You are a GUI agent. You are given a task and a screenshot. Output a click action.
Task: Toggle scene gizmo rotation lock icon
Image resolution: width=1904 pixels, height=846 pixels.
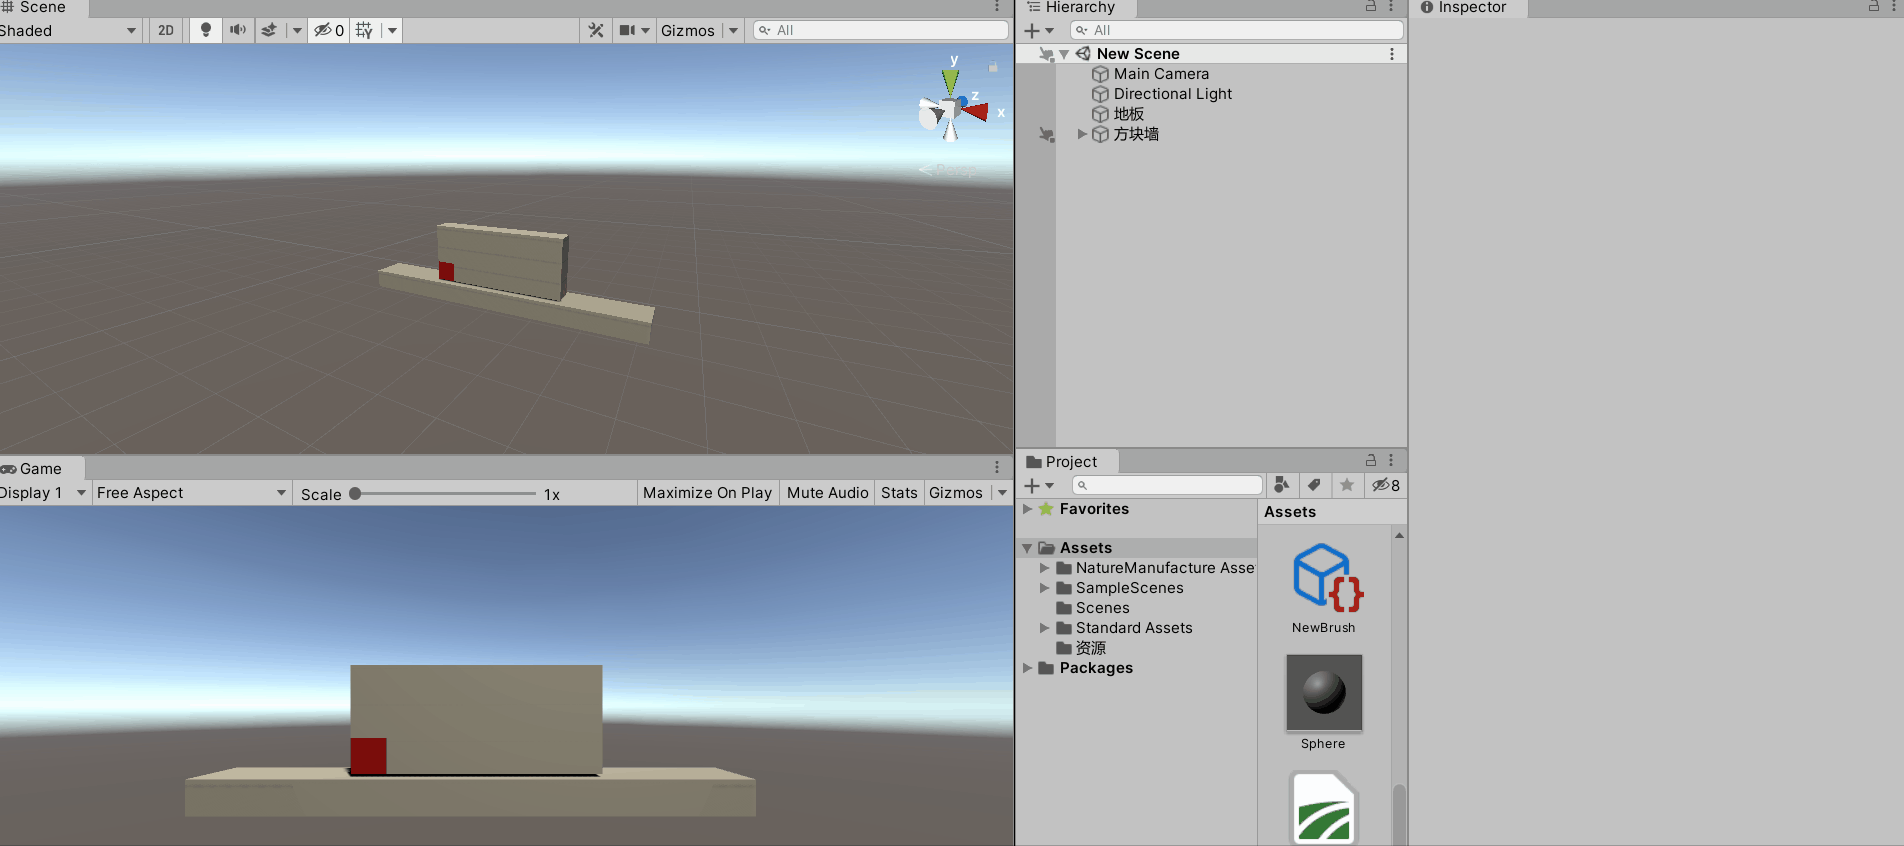[x=993, y=67]
